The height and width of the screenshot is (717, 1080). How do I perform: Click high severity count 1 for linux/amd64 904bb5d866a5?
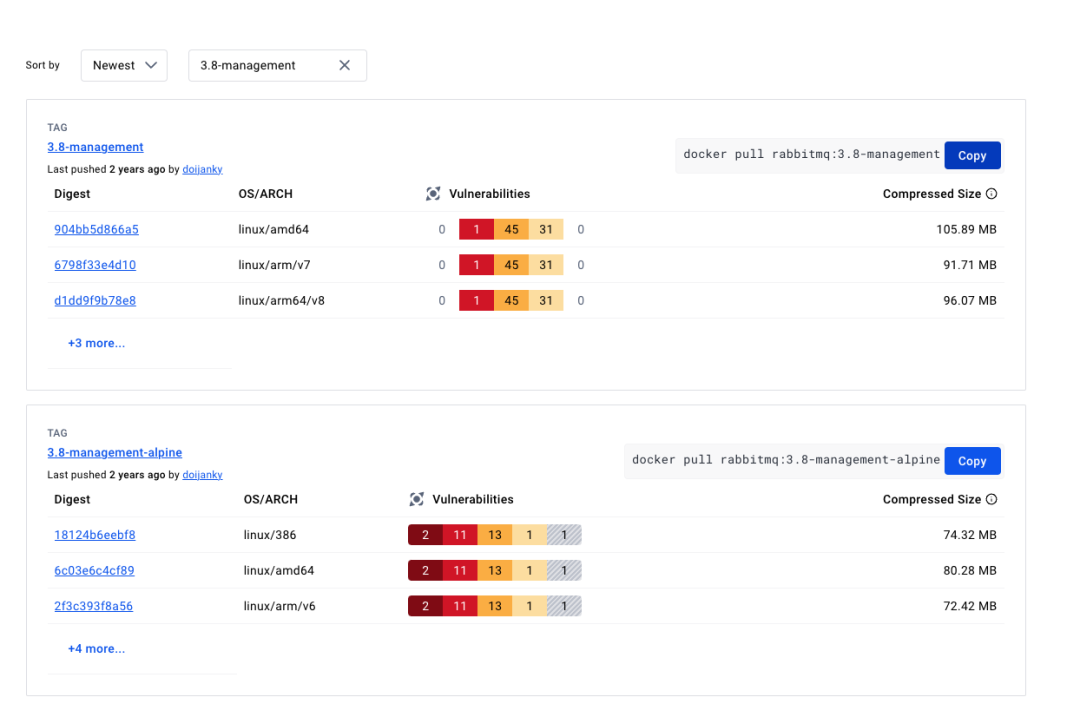point(476,229)
